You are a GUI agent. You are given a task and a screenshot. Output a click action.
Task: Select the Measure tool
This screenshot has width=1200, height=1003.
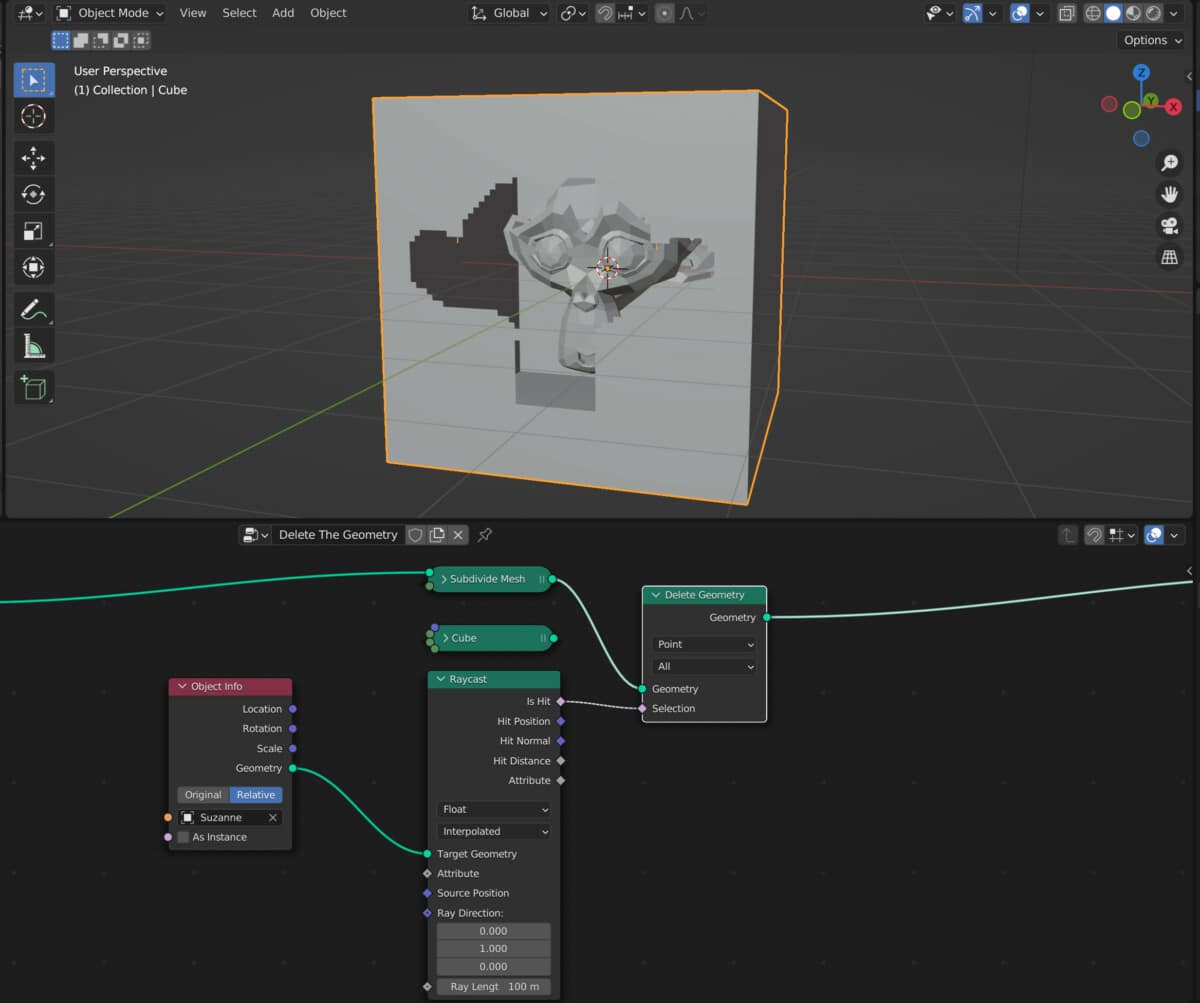(33, 347)
